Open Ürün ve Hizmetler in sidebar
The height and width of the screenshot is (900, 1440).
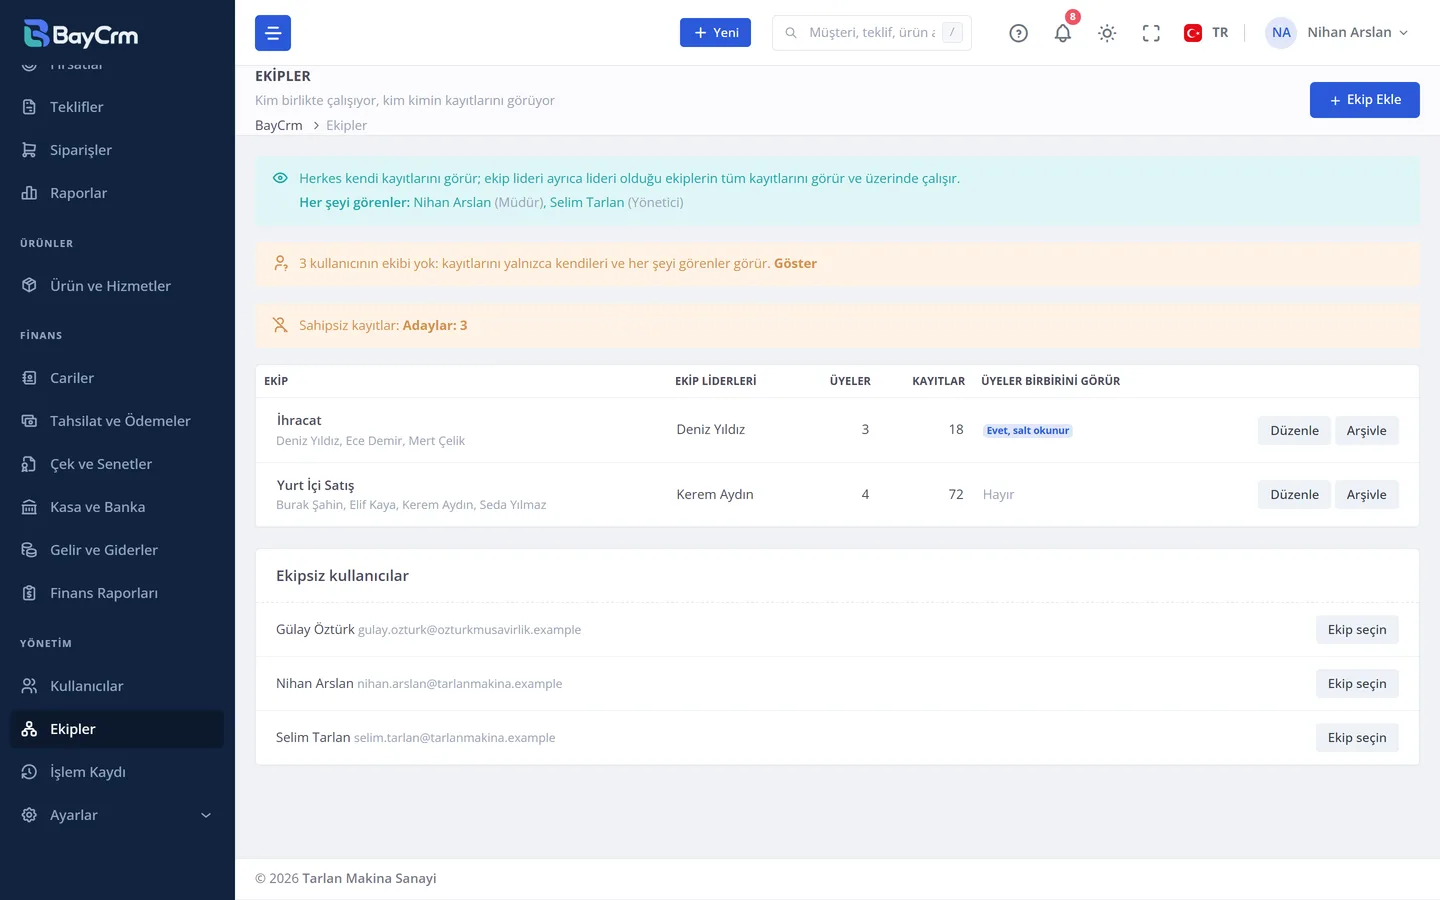point(117,286)
